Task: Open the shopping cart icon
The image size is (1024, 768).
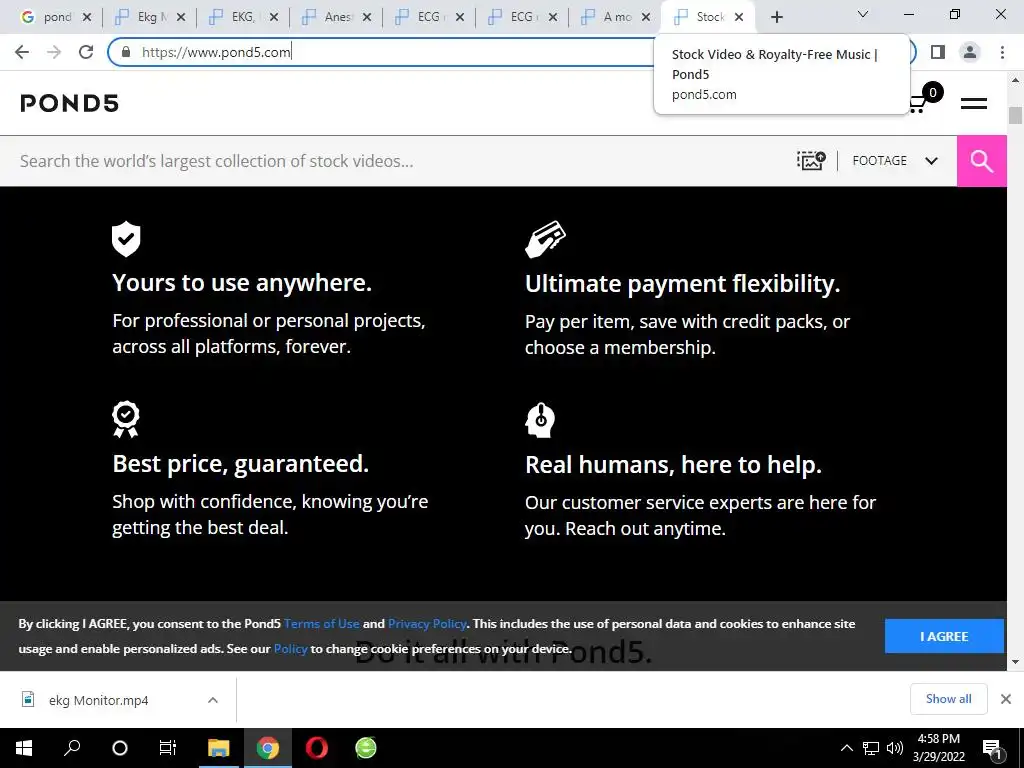Action: (918, 104)
